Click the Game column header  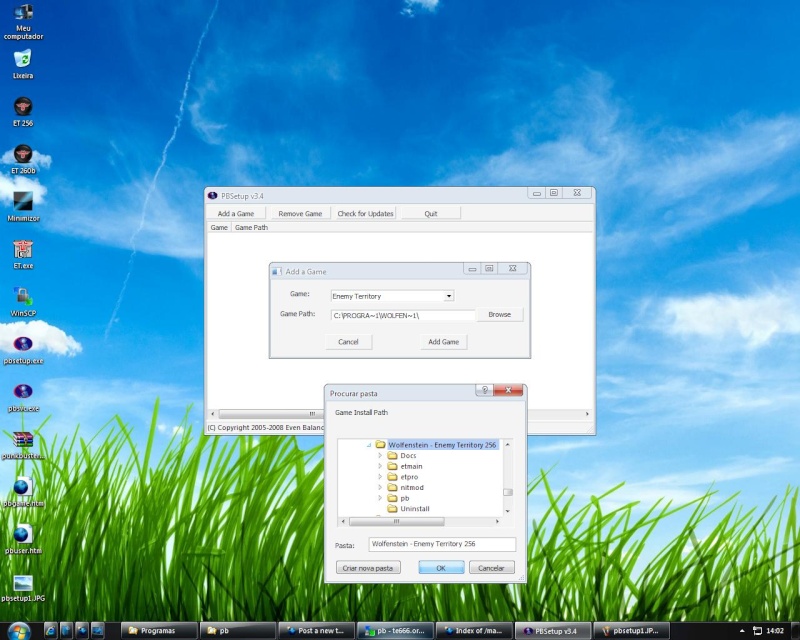(x=219, y=227)
